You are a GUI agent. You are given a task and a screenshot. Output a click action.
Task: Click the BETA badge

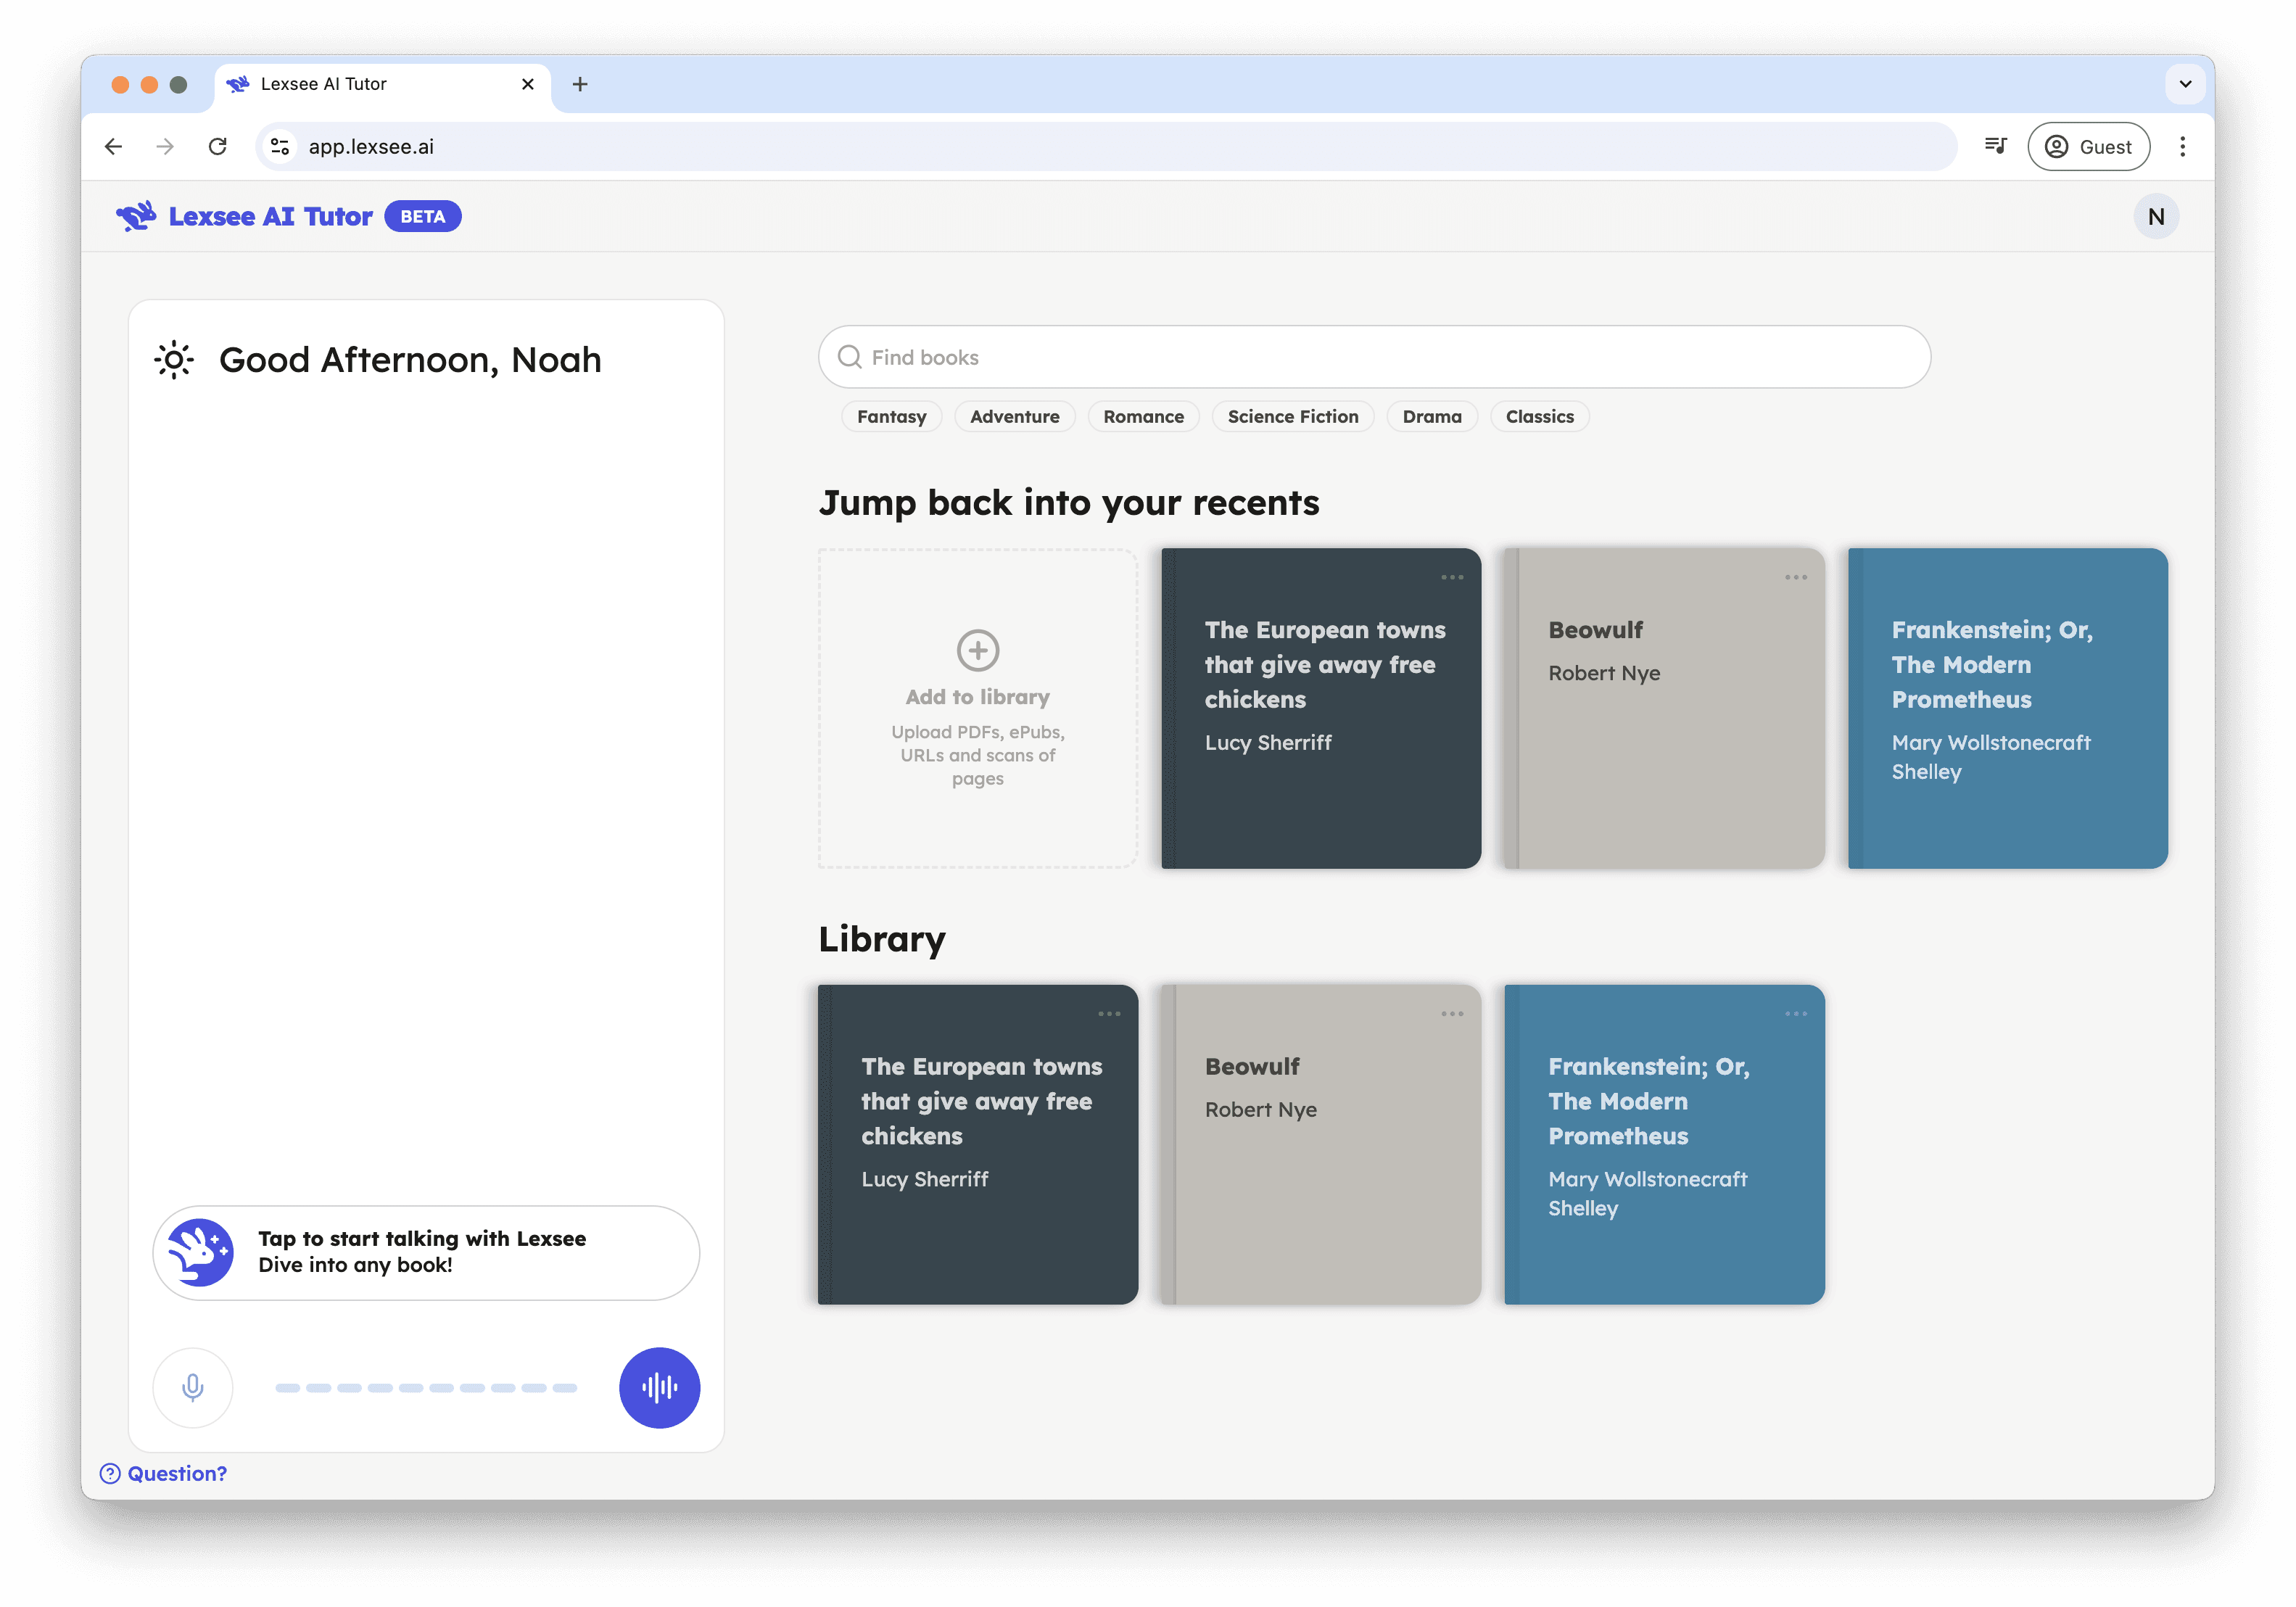coord(422,216)
